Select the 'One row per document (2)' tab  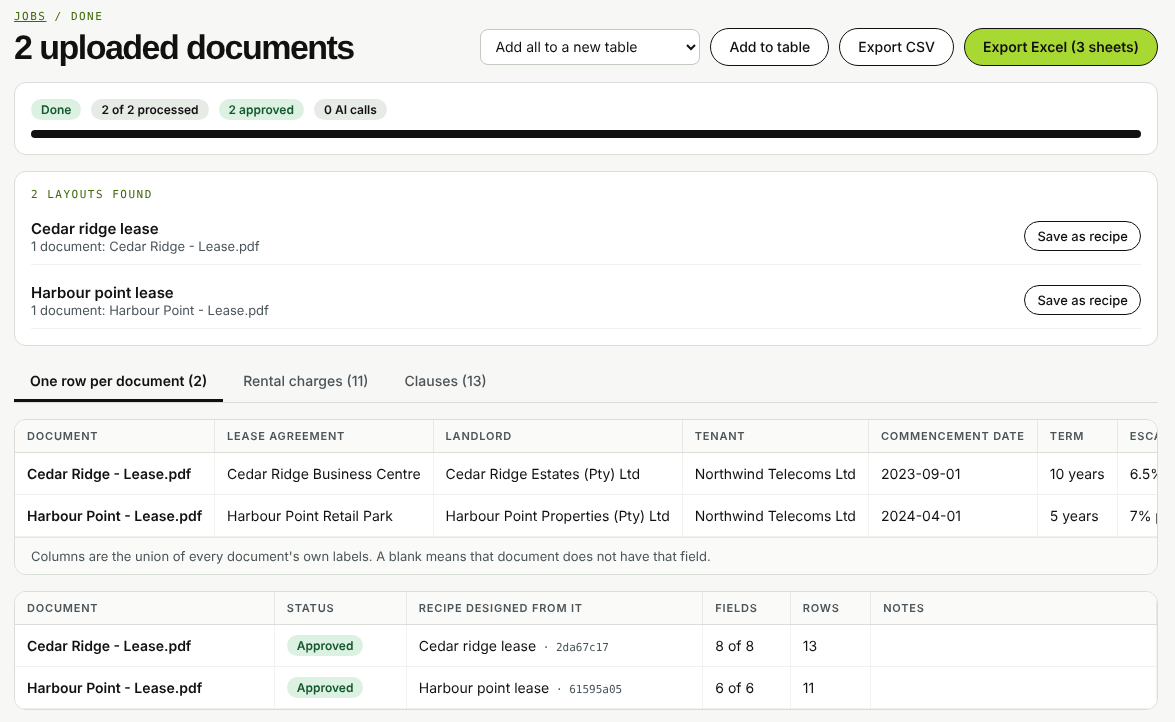[x=118, y=381]
